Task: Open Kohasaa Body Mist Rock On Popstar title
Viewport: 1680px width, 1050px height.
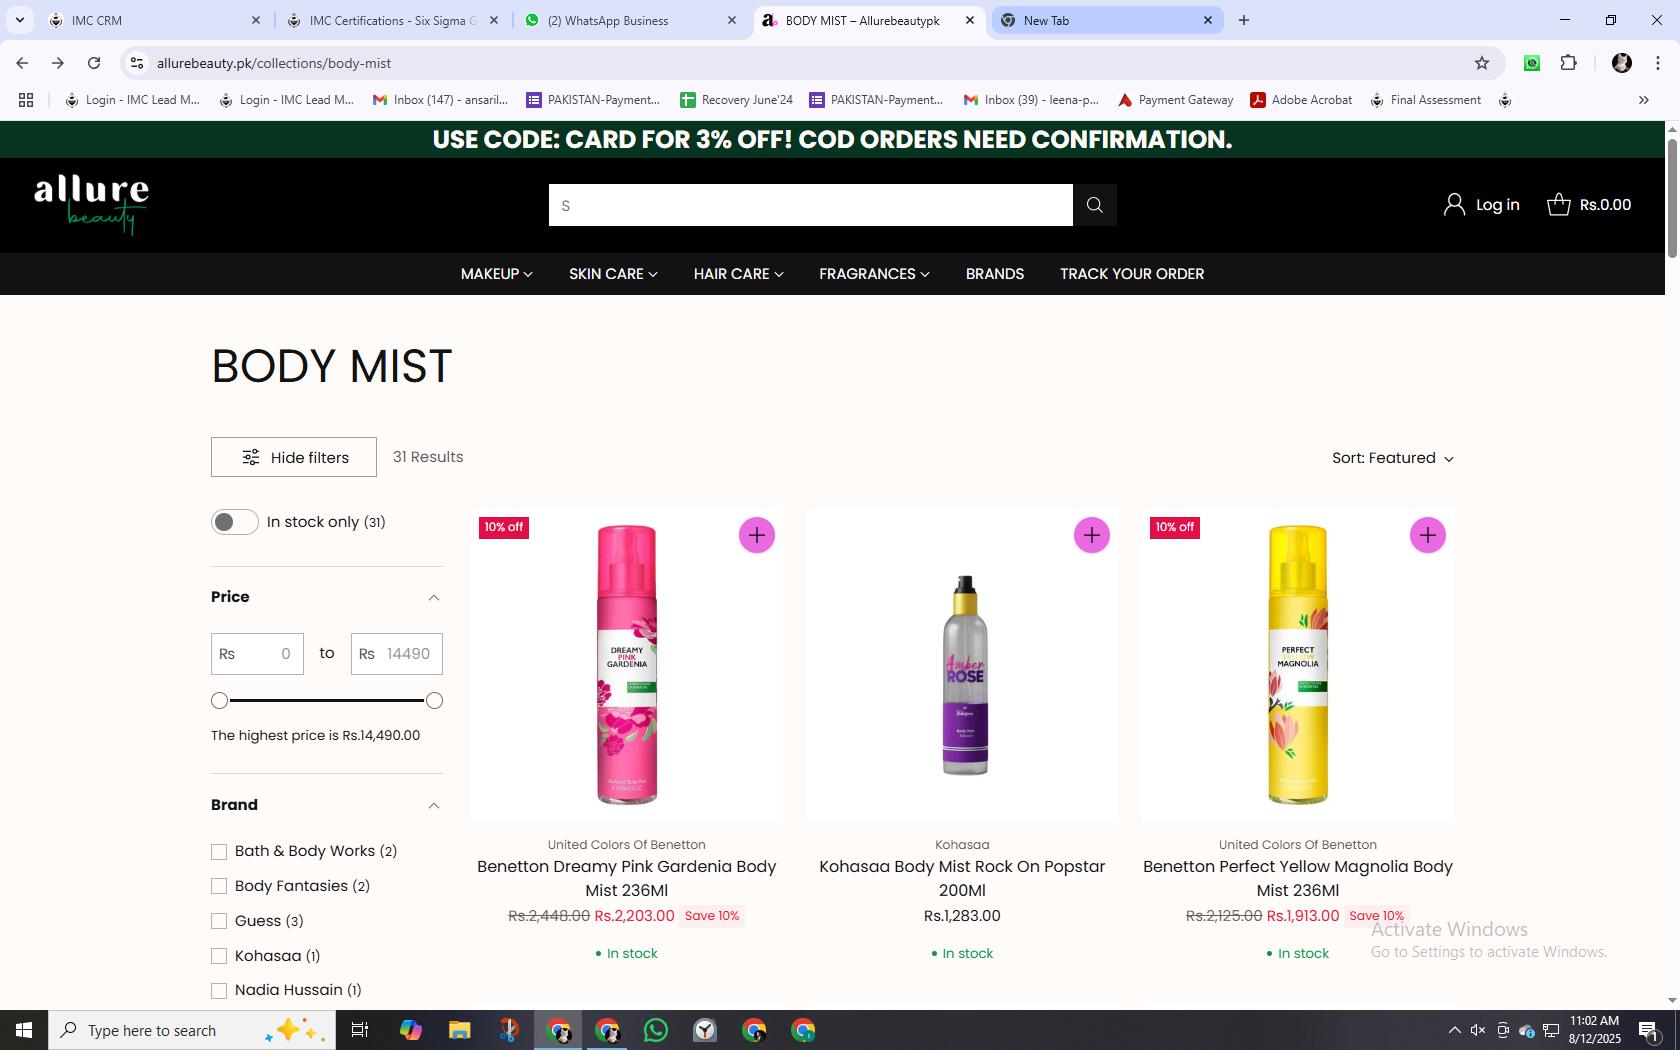Action: tap(962, 878)
